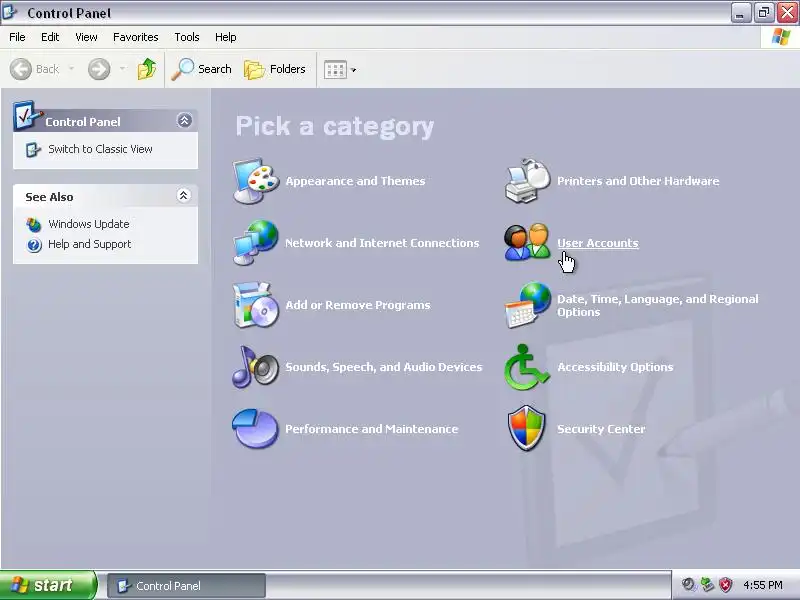Click the User Accounts category link
This screenshot has width=800, height=600.
pyautogui.click(x=597, y=243)
